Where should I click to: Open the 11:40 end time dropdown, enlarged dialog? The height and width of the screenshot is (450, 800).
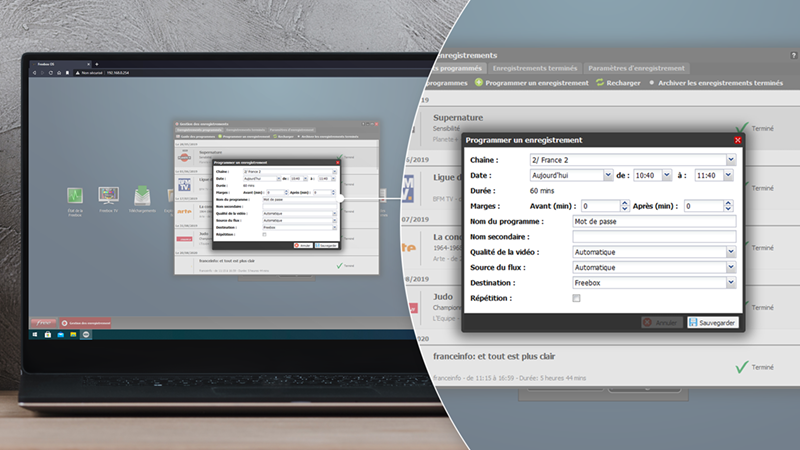[x=728, y=175]
